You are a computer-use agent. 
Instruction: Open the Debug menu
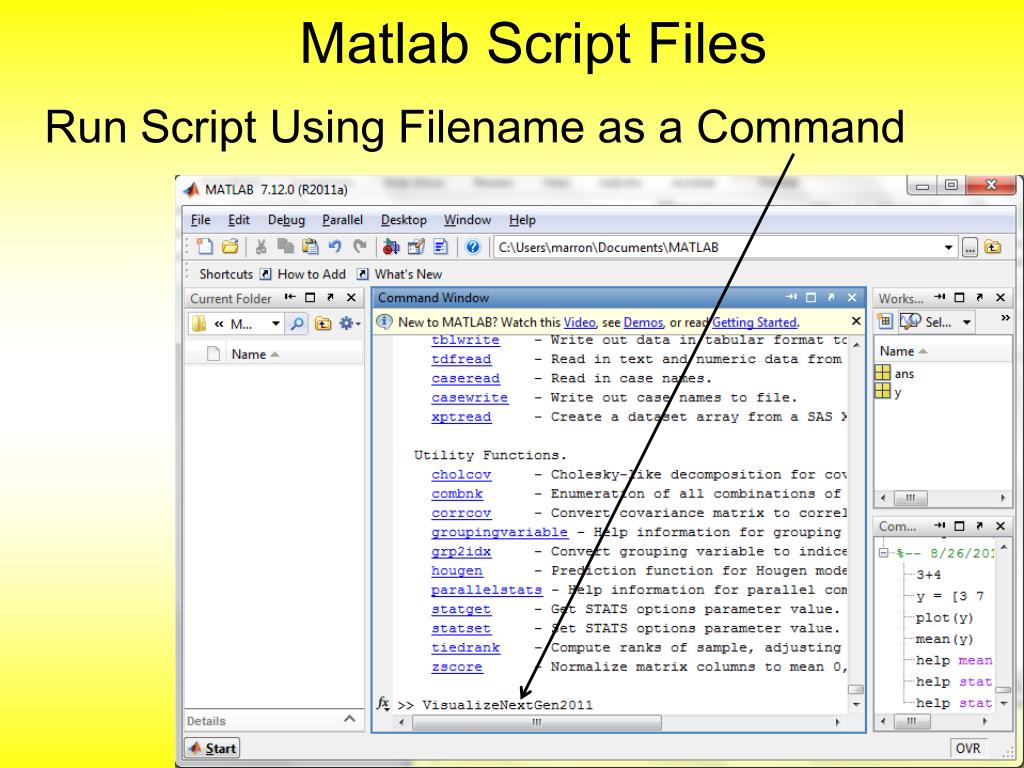point(286,220)
